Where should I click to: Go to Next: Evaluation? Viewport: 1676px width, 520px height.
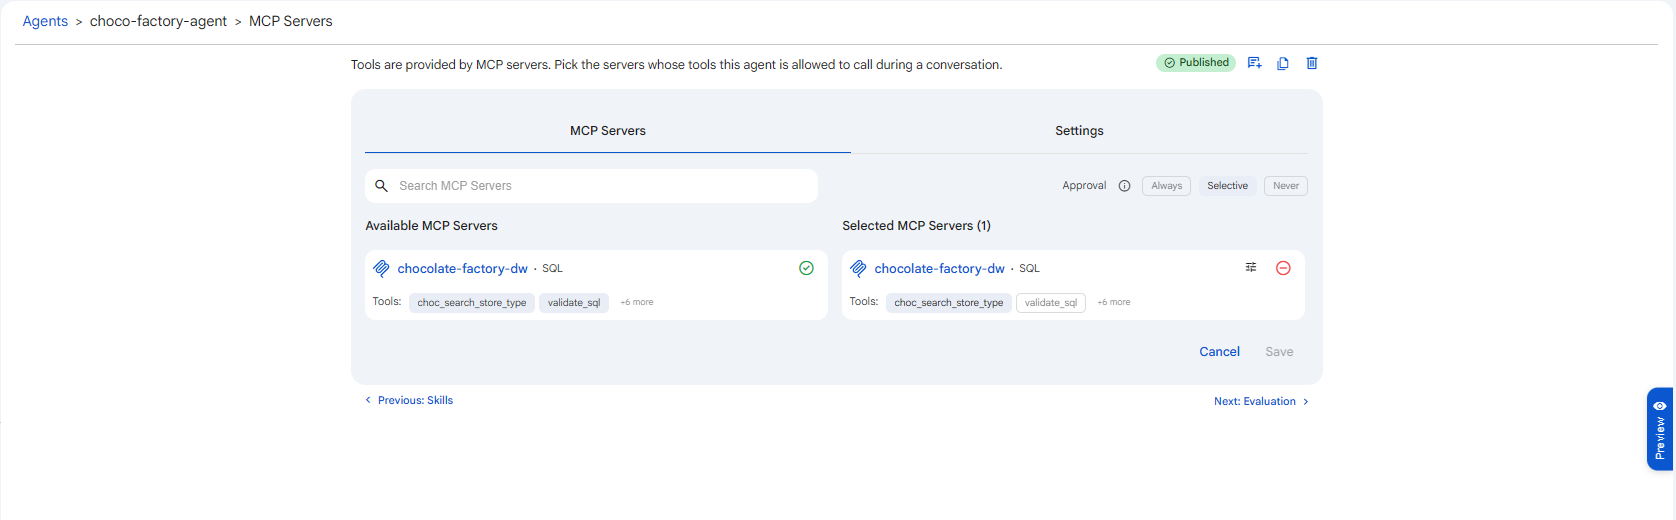(1261, 401)
